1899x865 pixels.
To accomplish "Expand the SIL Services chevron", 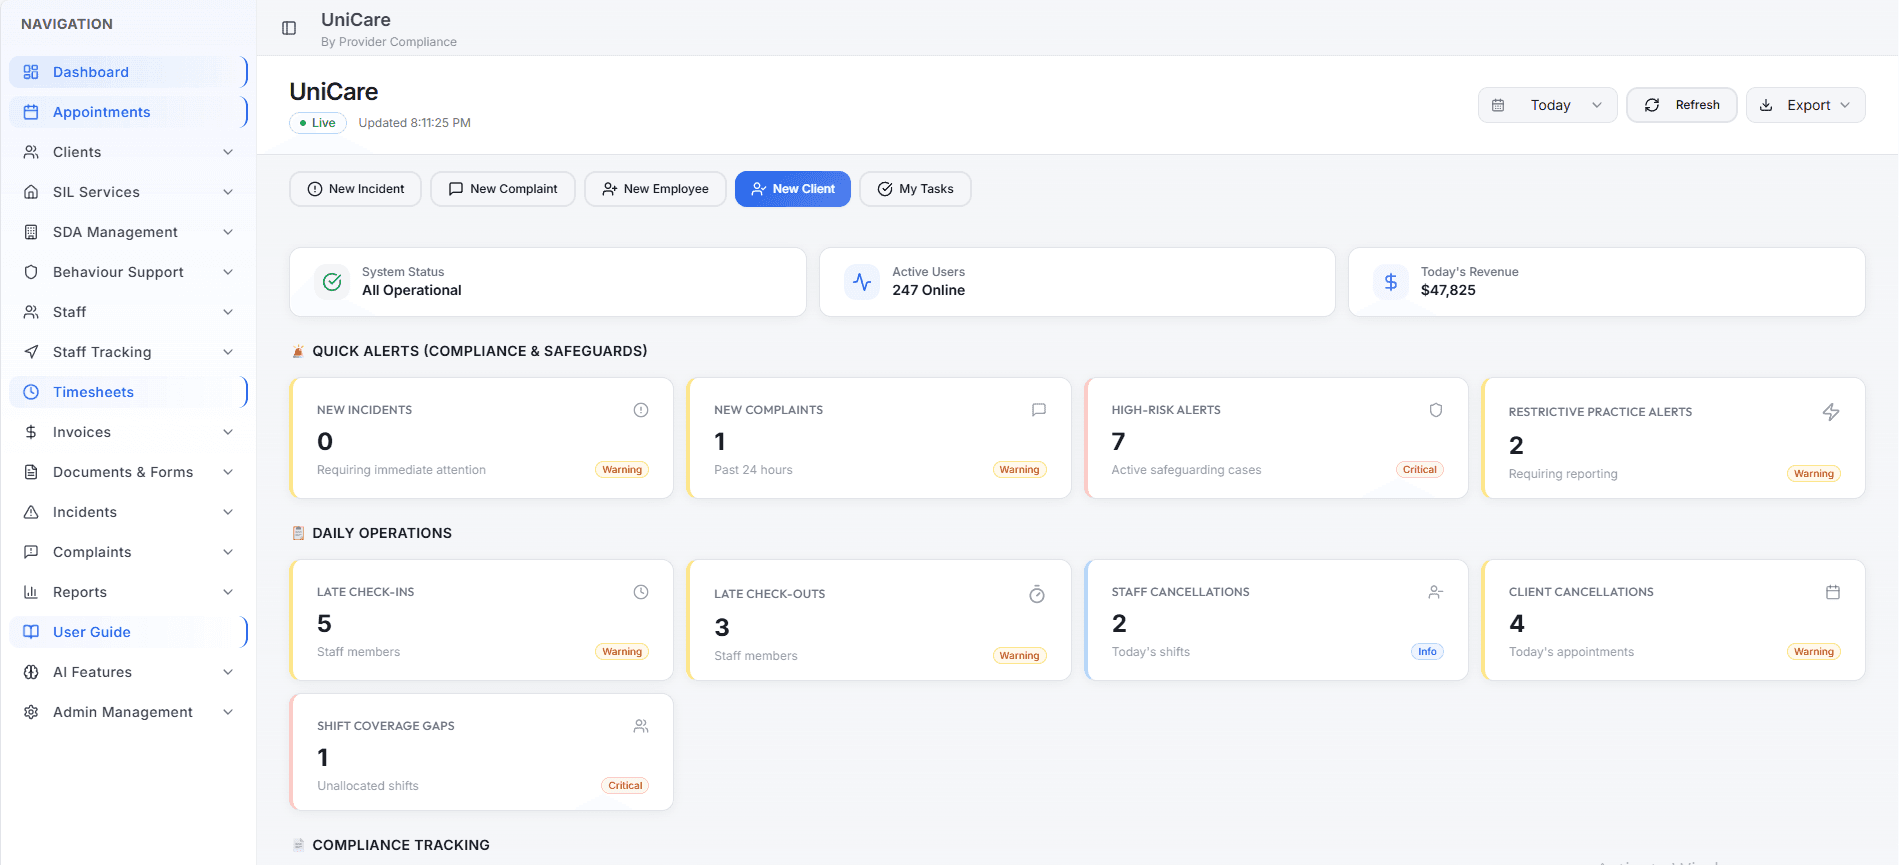I will pyautogui.click(x=228, y=192).
